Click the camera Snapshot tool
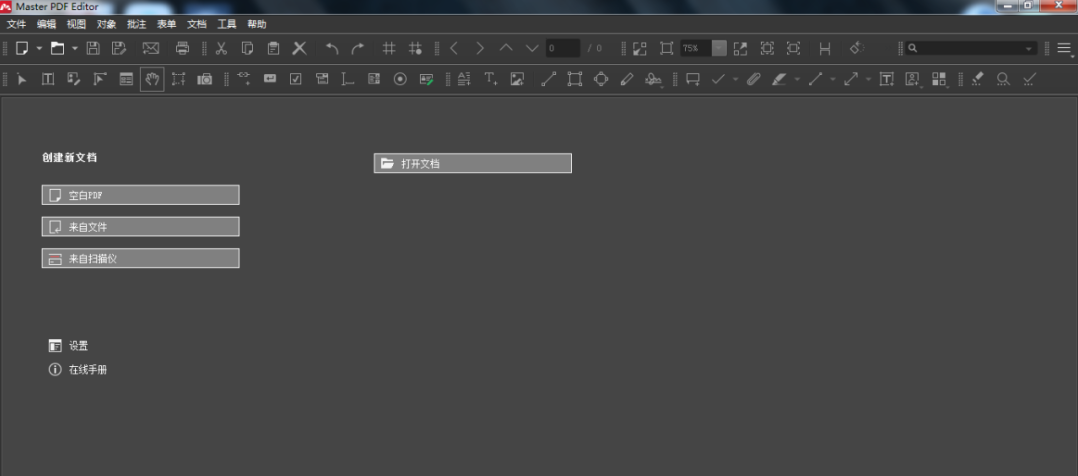 (205, 79)
